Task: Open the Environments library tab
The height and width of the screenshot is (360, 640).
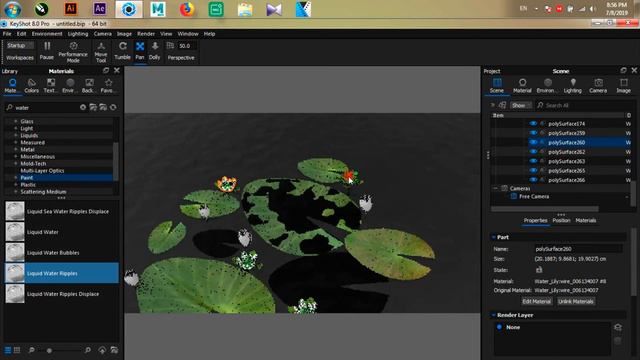Action: click(x=70, y=86)
